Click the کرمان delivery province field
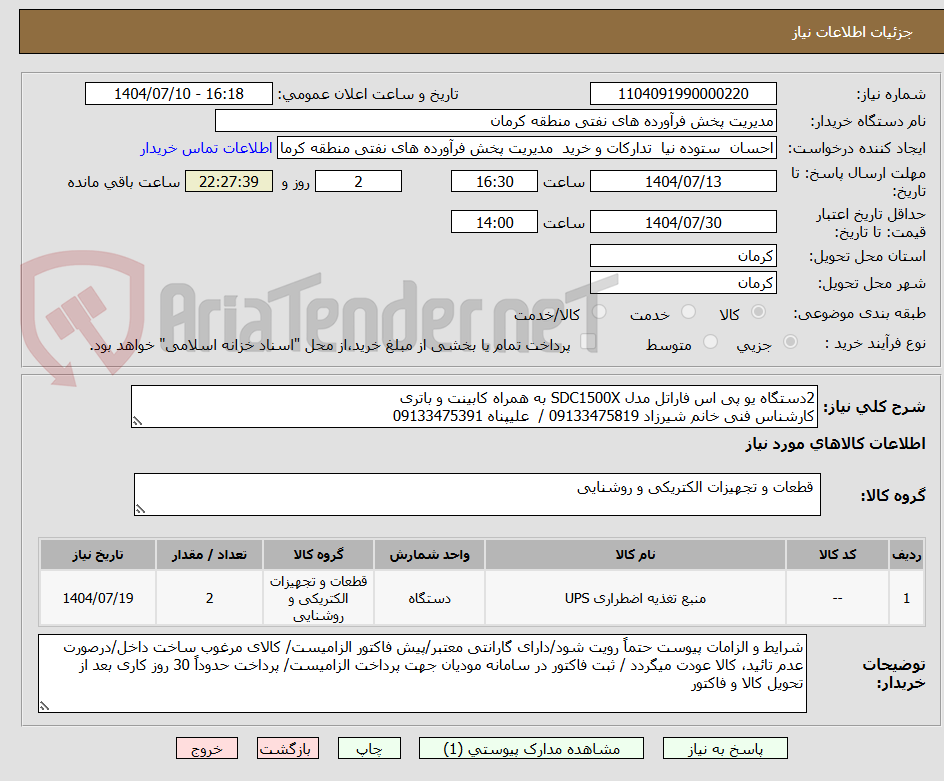Viewport: 944px width, 781px height. [x=683, y=255]
